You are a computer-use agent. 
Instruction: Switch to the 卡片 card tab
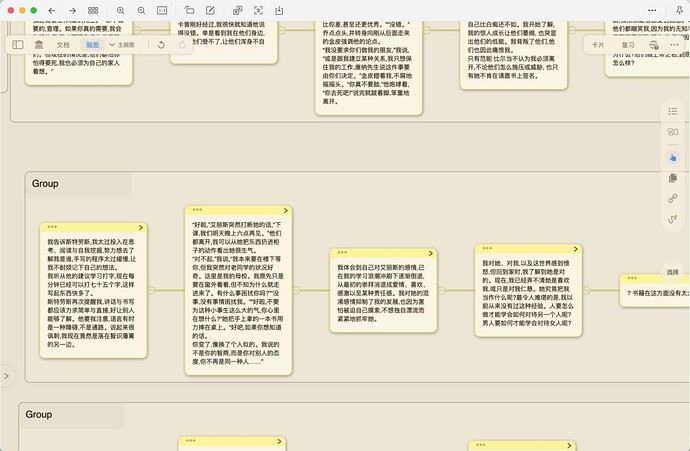click(x=598, y=45)
